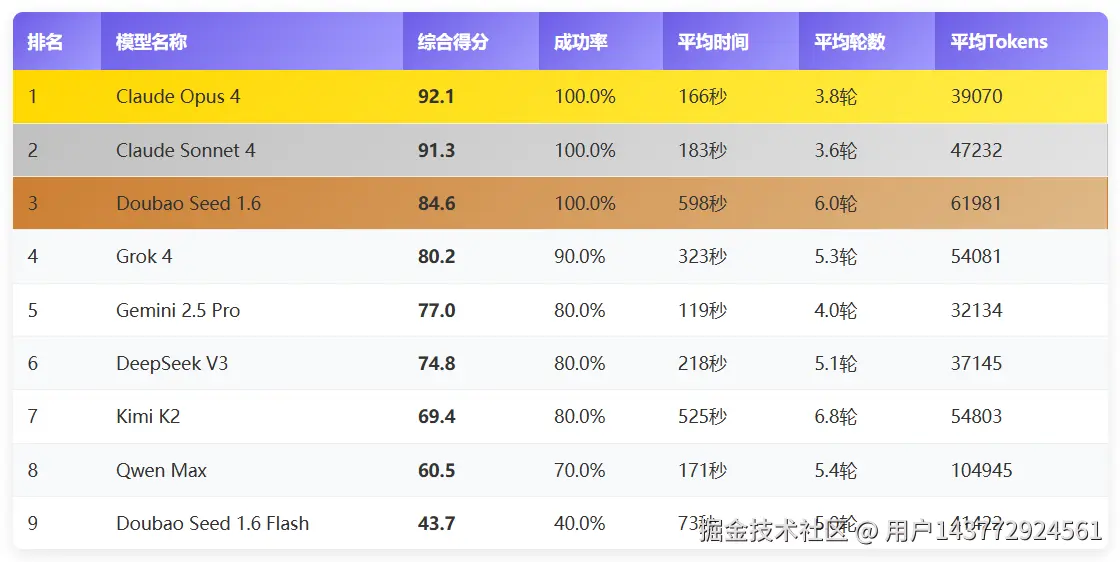This screenshot has height=562, width=1120.
Task: Click the 6.8轮 average rounds value
Action: pos(836,416)
